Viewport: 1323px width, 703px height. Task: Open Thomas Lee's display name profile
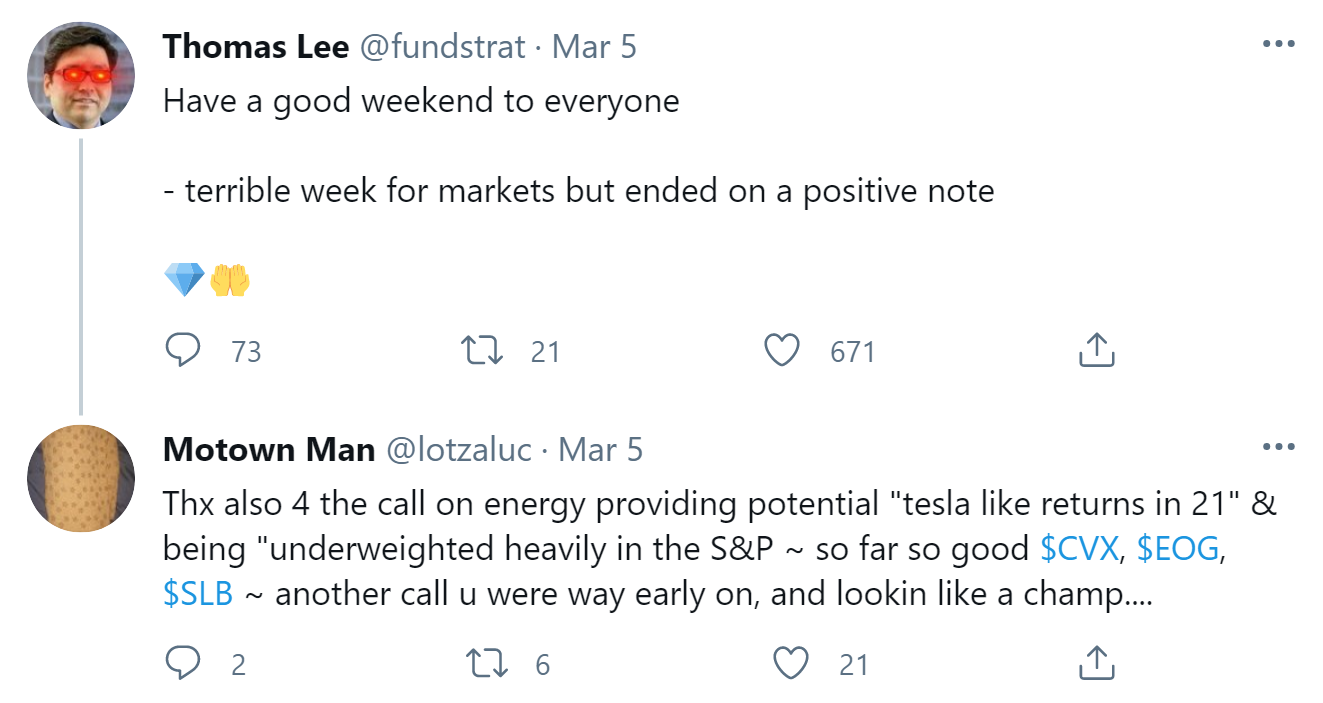[x=255, y=47]
